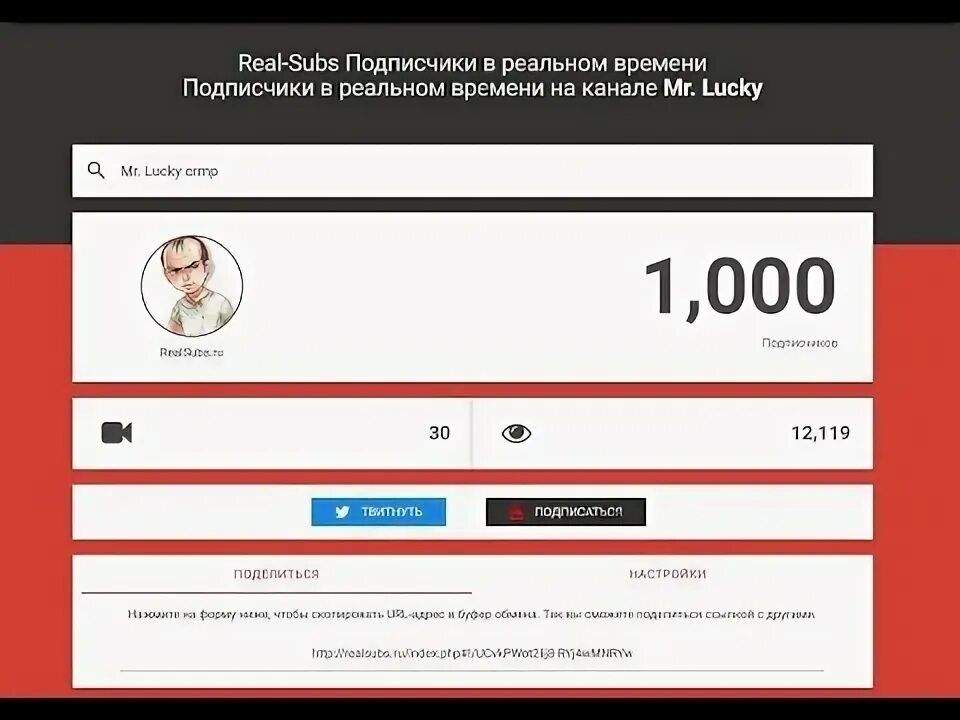Click inside the Mr. Lucky crmp search field

[473, 171]
